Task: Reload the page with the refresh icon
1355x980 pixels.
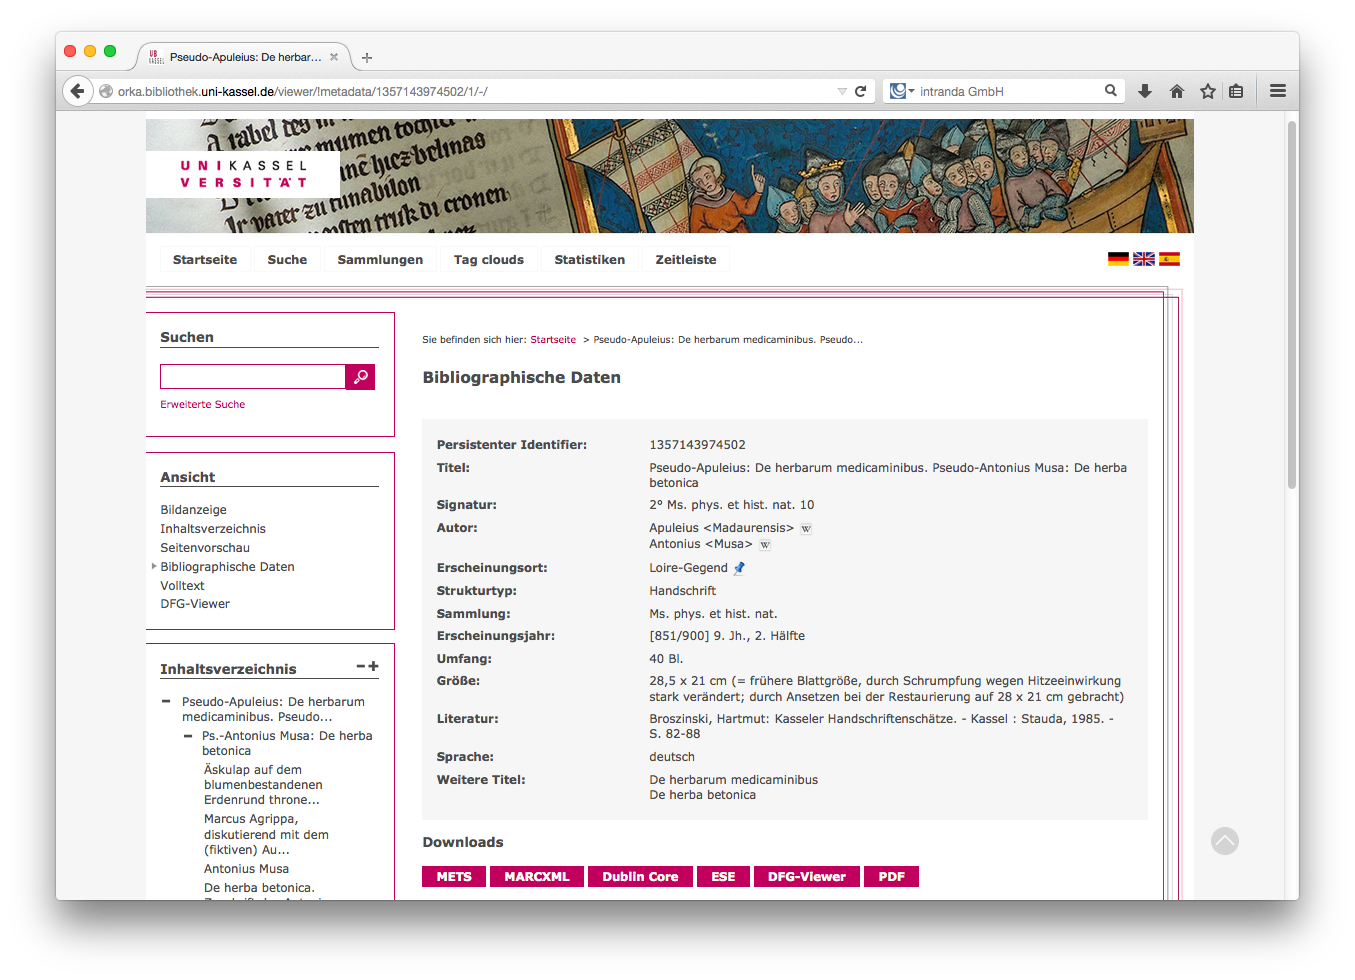Action: tap(860, 91)
